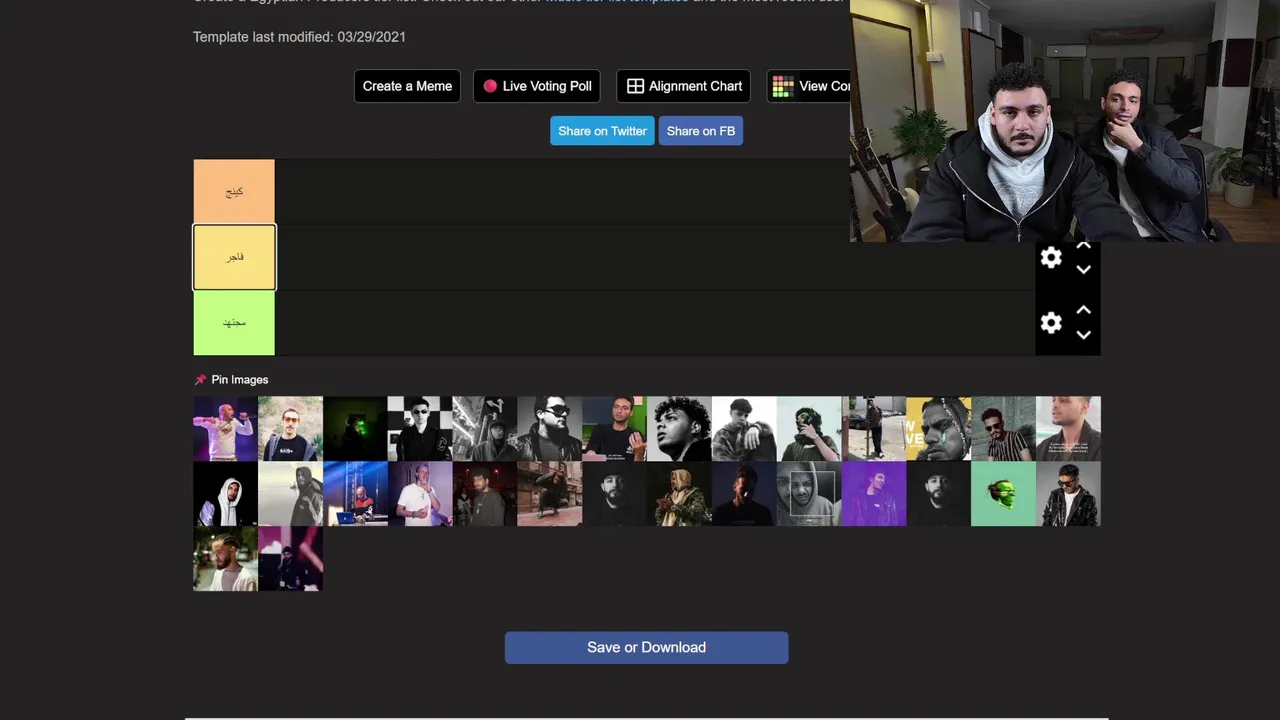The height and width of the screenshot is (720, 1280).
Task: Open settings gear for green tier row
Action: tap(1051, 323)
